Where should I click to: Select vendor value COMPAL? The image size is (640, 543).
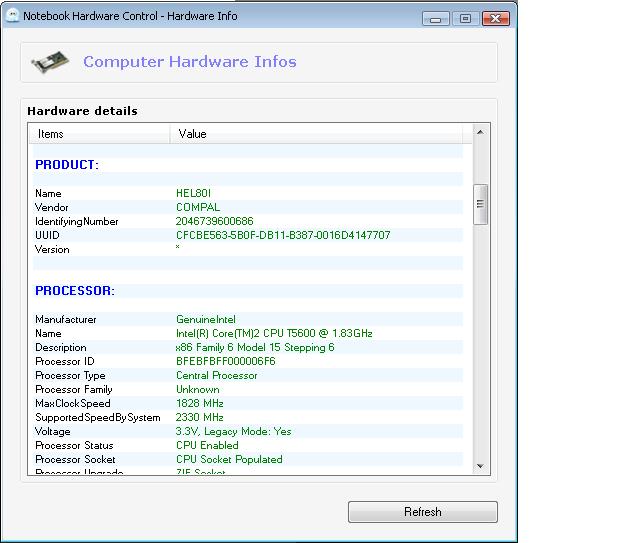tap(198, 207)
